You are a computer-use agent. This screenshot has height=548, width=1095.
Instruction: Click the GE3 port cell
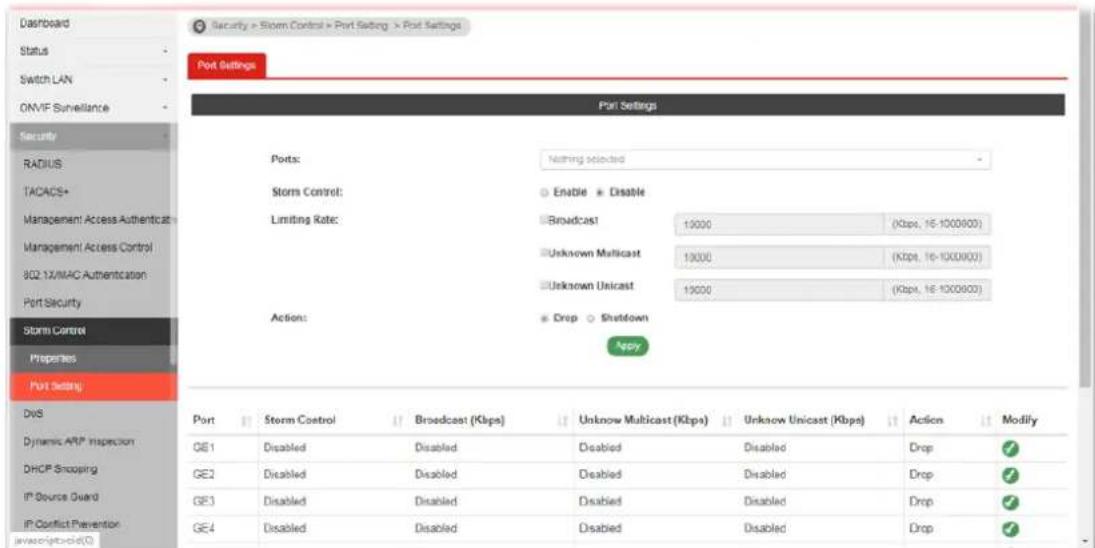223,502
